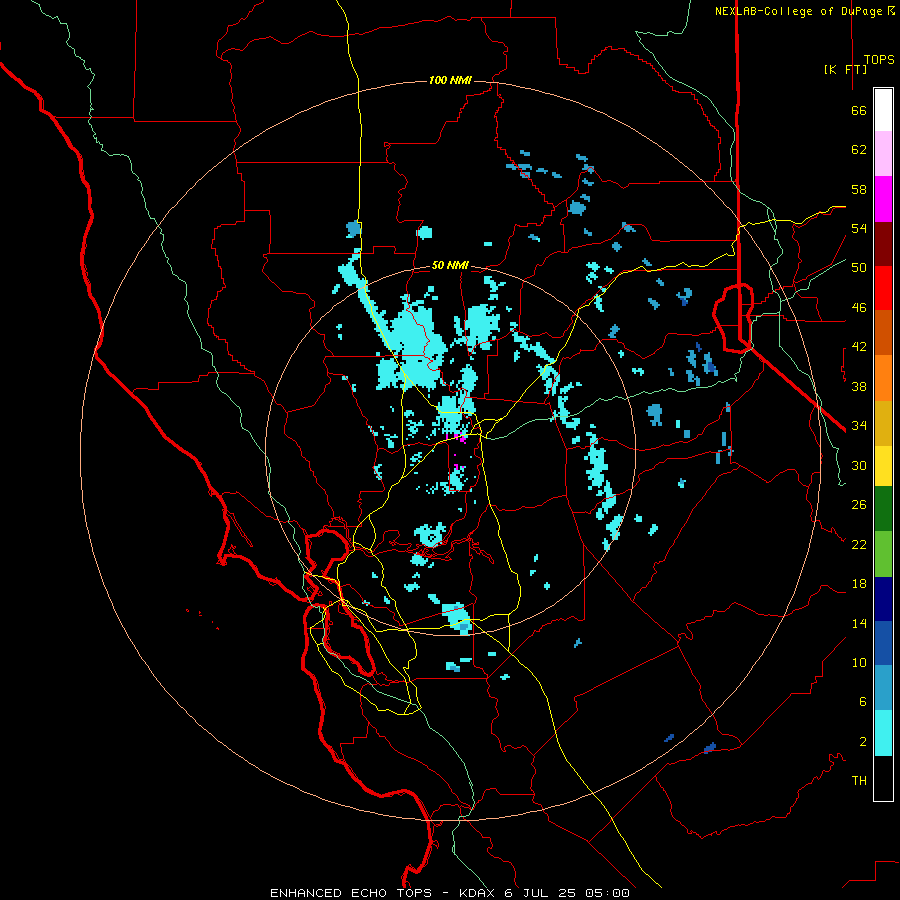Click the medium blue 18 kft legend swatch
This screenshot has width=900, height=900.
[x=883, y=643]
